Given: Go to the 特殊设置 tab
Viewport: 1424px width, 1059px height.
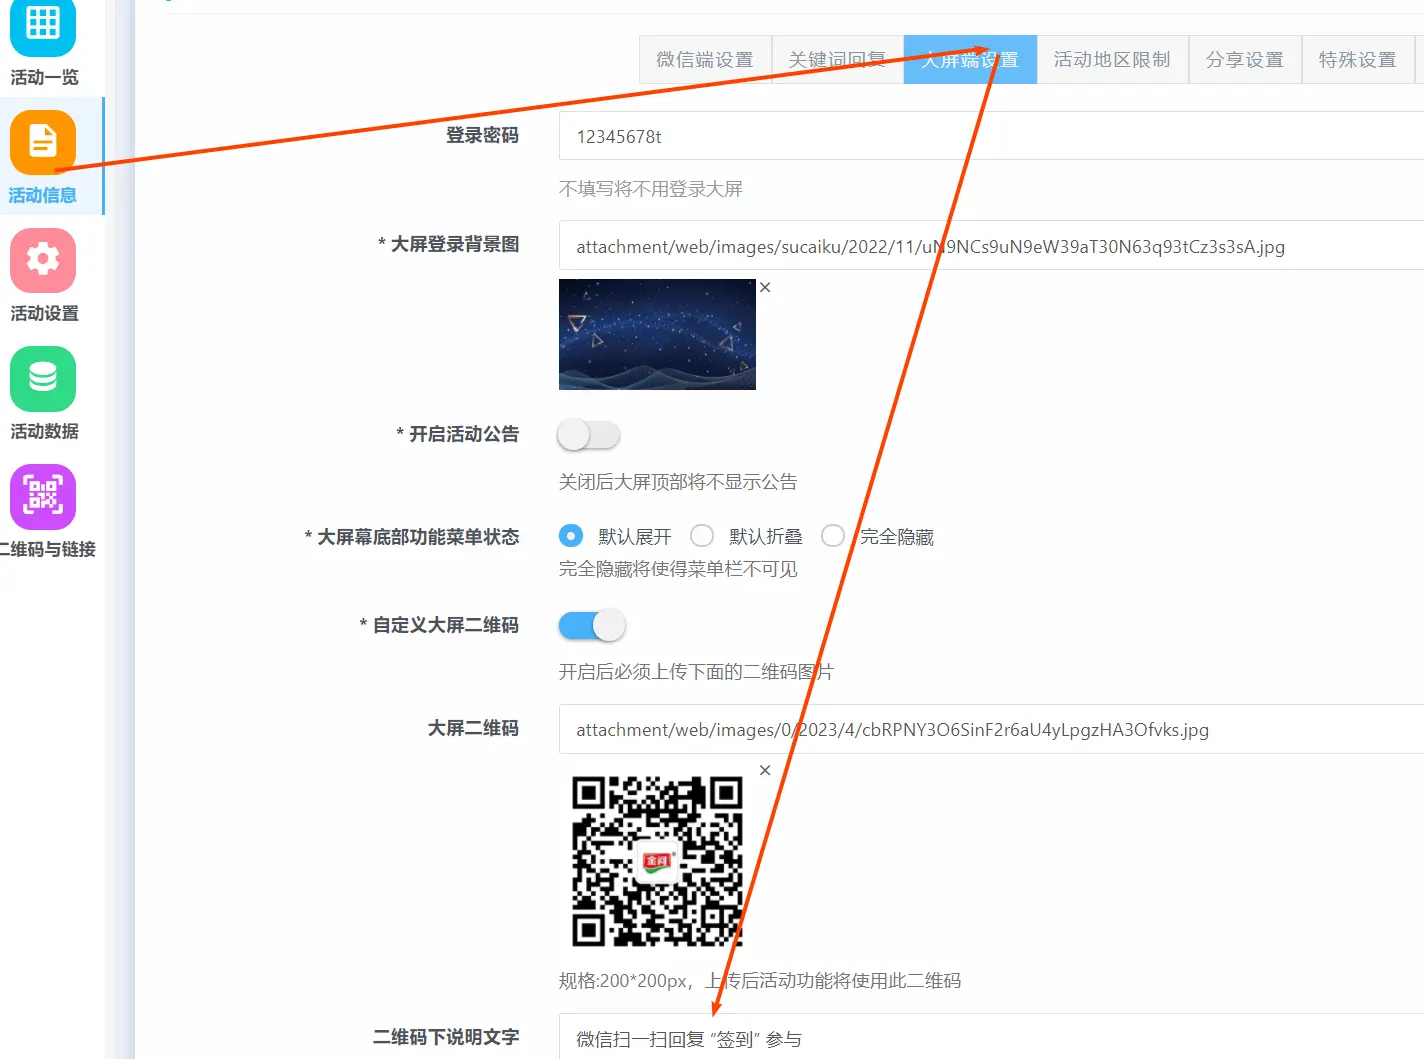Looking at the screenshot, I should pos(1357,60).
